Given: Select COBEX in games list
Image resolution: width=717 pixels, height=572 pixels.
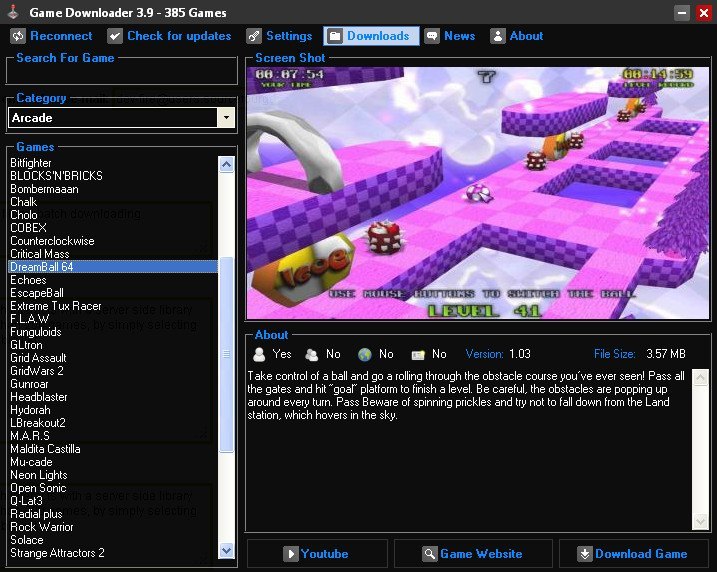Looking at the screenshot, I should (113, 228).
